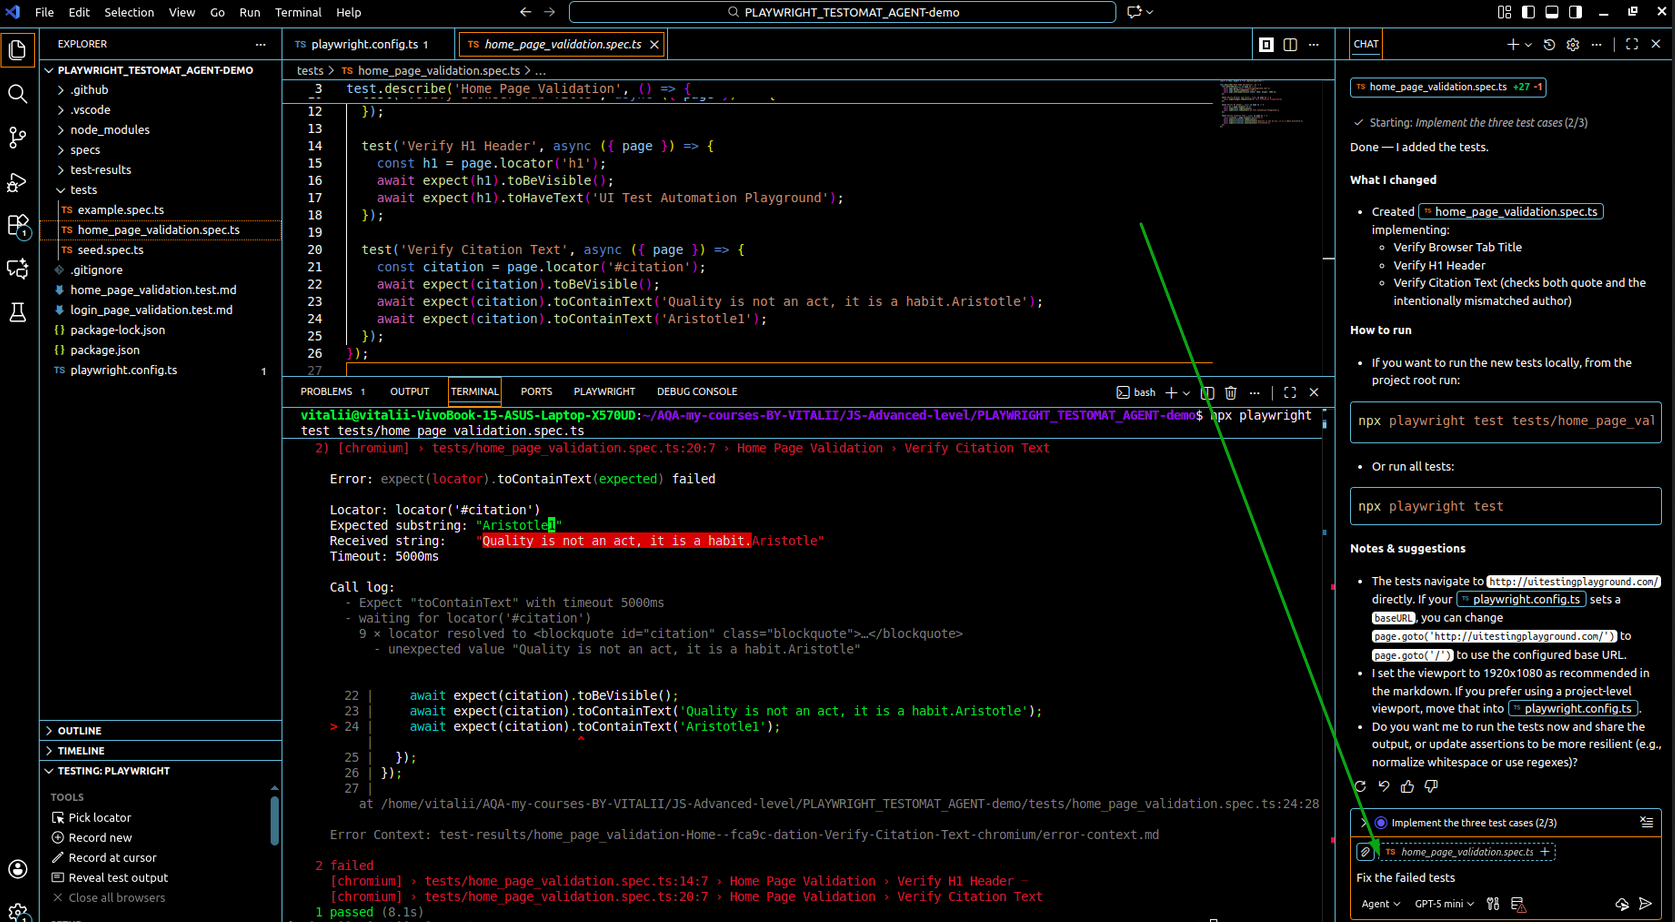1675x922 pixels.
Task: Open the Source Control view
Action: pyautogui.click(x=17, y=137)
